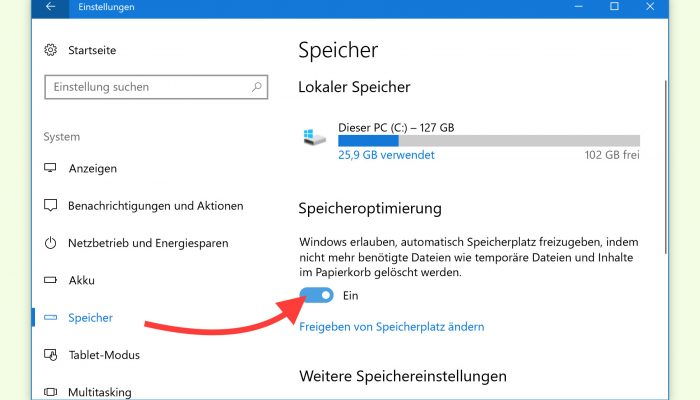Click the C: drive storage usage bar

(489, 141)
